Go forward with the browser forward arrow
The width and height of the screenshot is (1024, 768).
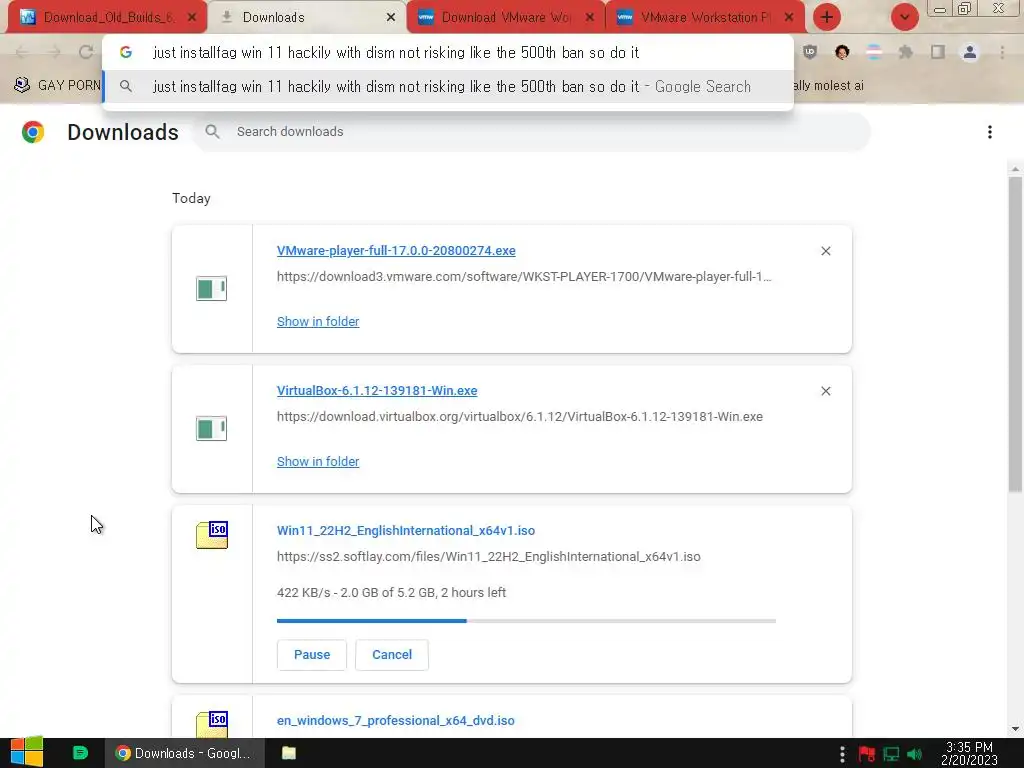click(x=54, y=52)
